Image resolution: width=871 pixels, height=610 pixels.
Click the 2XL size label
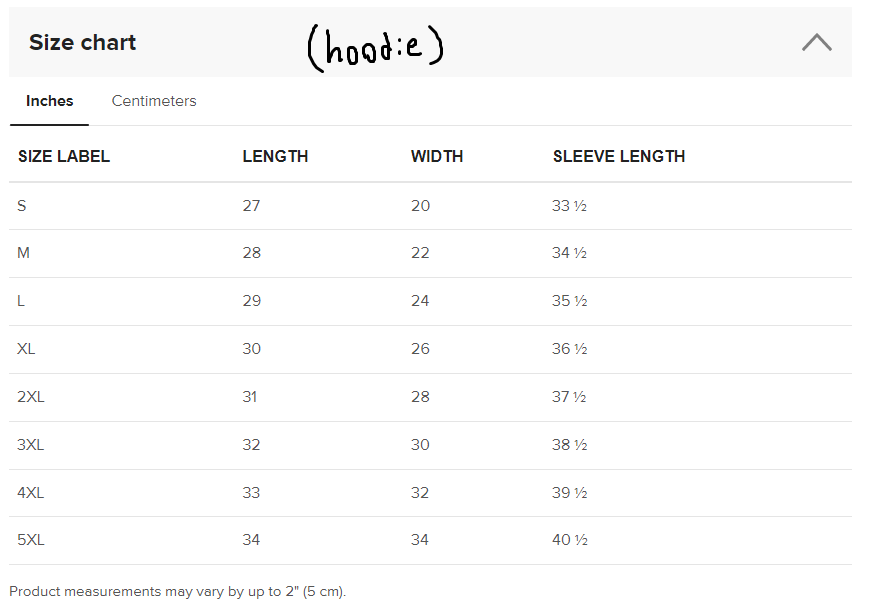click(31, 397)
